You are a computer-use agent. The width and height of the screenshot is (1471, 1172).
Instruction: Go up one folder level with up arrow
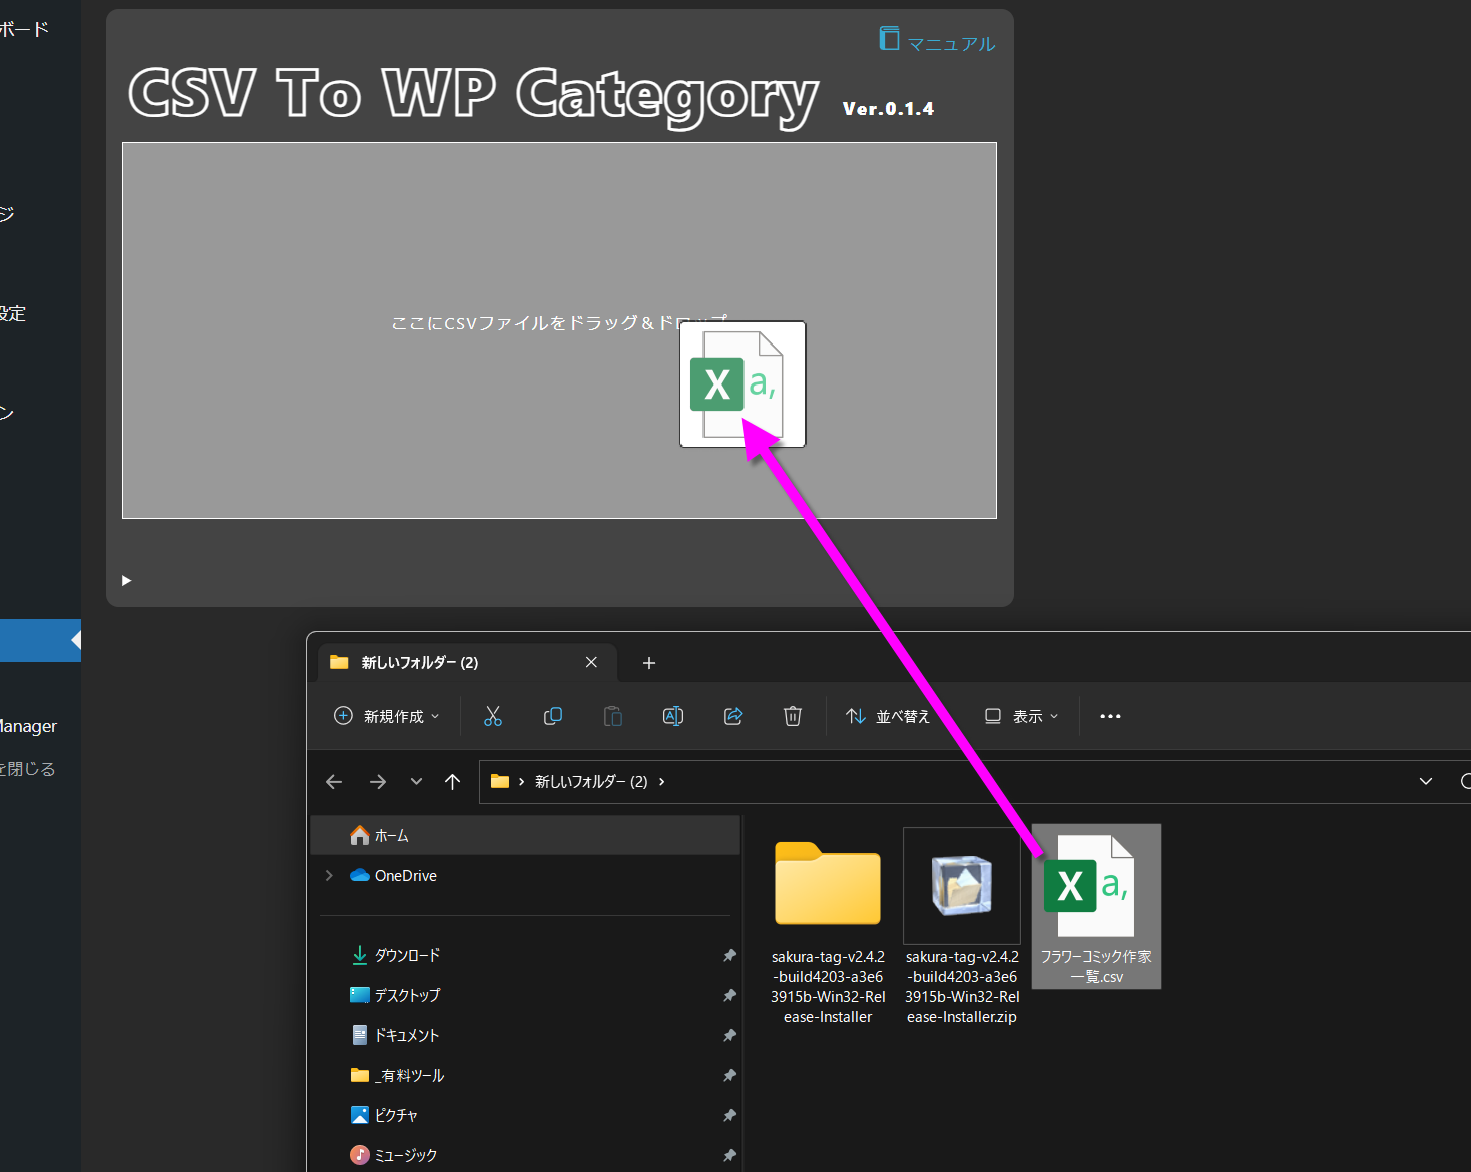(x=453, y=782)
